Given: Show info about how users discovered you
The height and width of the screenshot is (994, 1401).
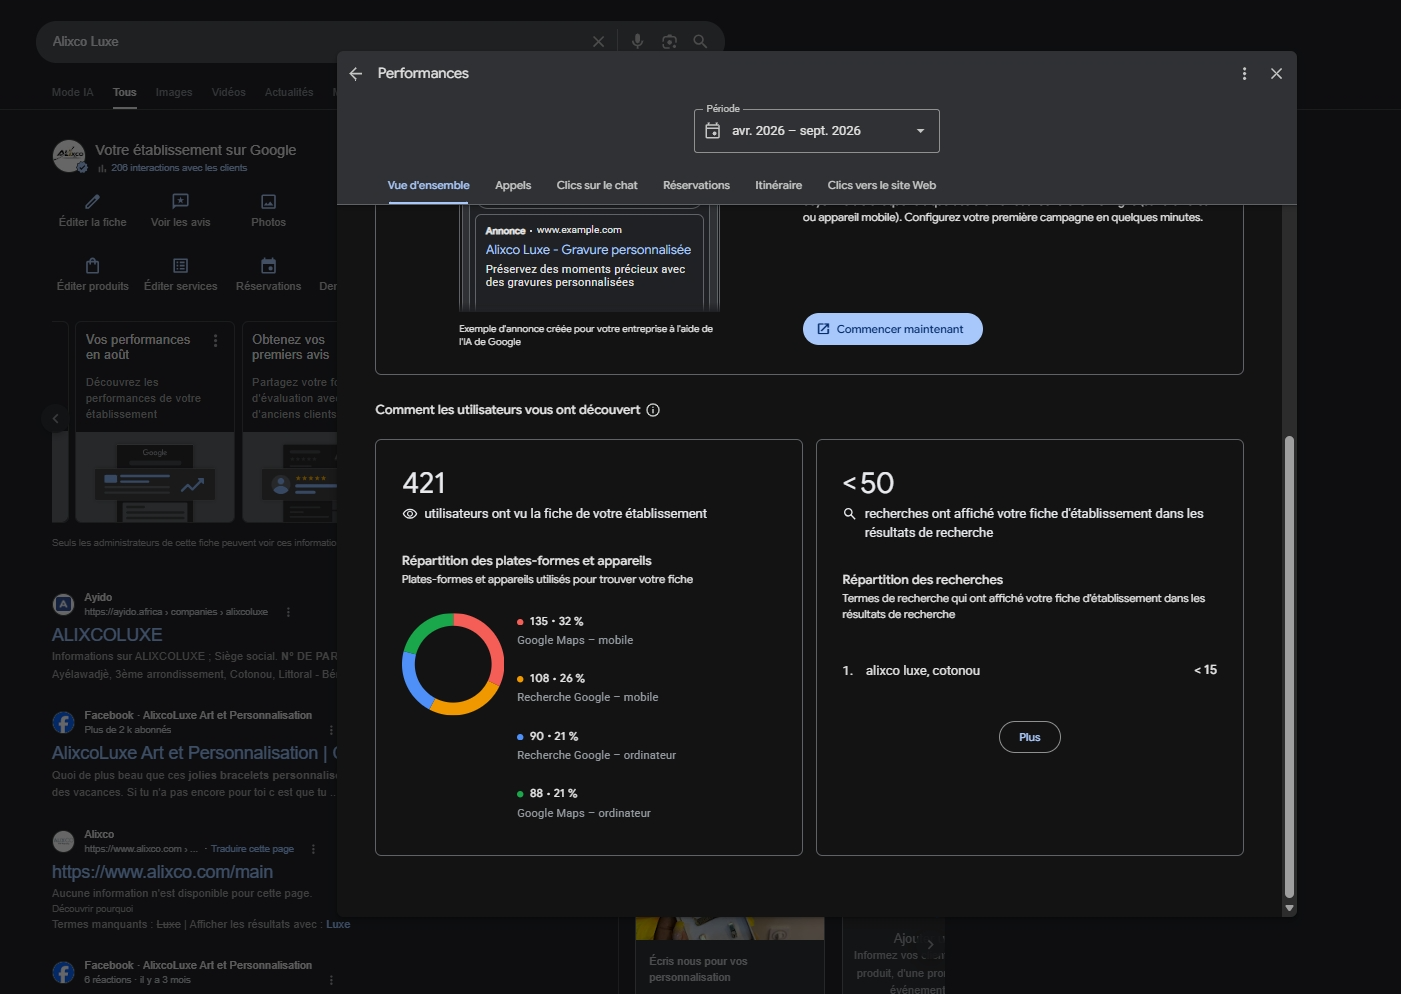Looking at the screenshot, I should 653,410.
